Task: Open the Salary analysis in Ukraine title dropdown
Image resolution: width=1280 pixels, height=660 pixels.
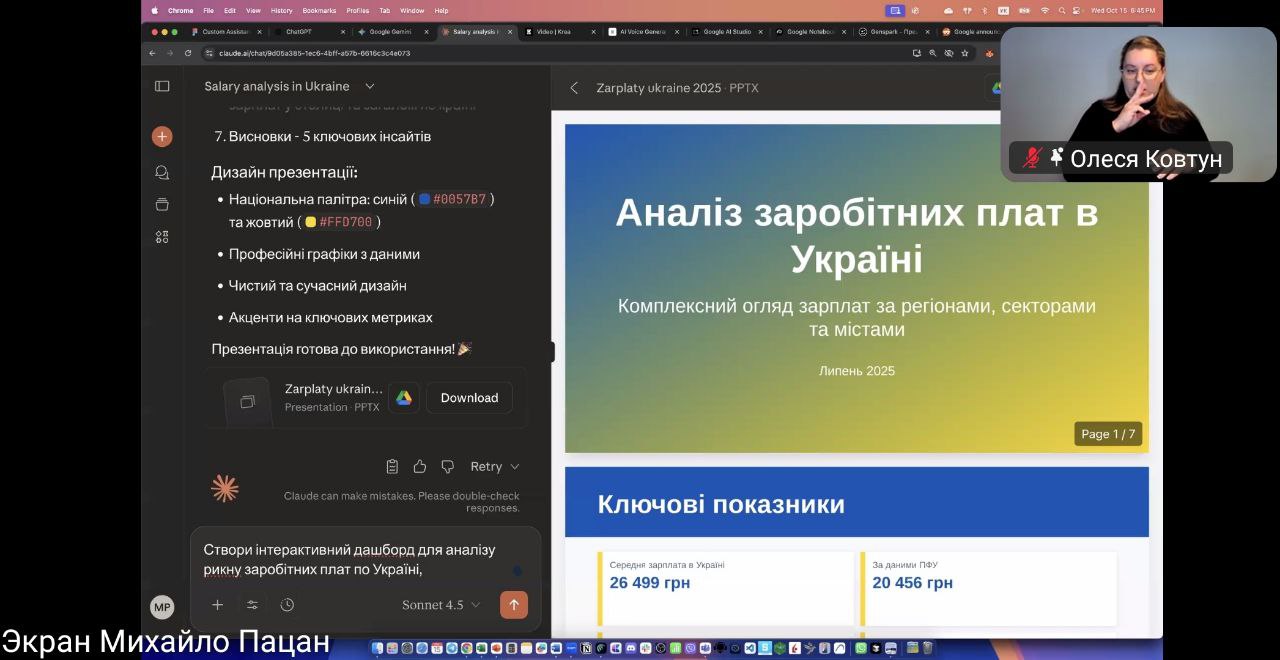Action: (x=369, y=86)
